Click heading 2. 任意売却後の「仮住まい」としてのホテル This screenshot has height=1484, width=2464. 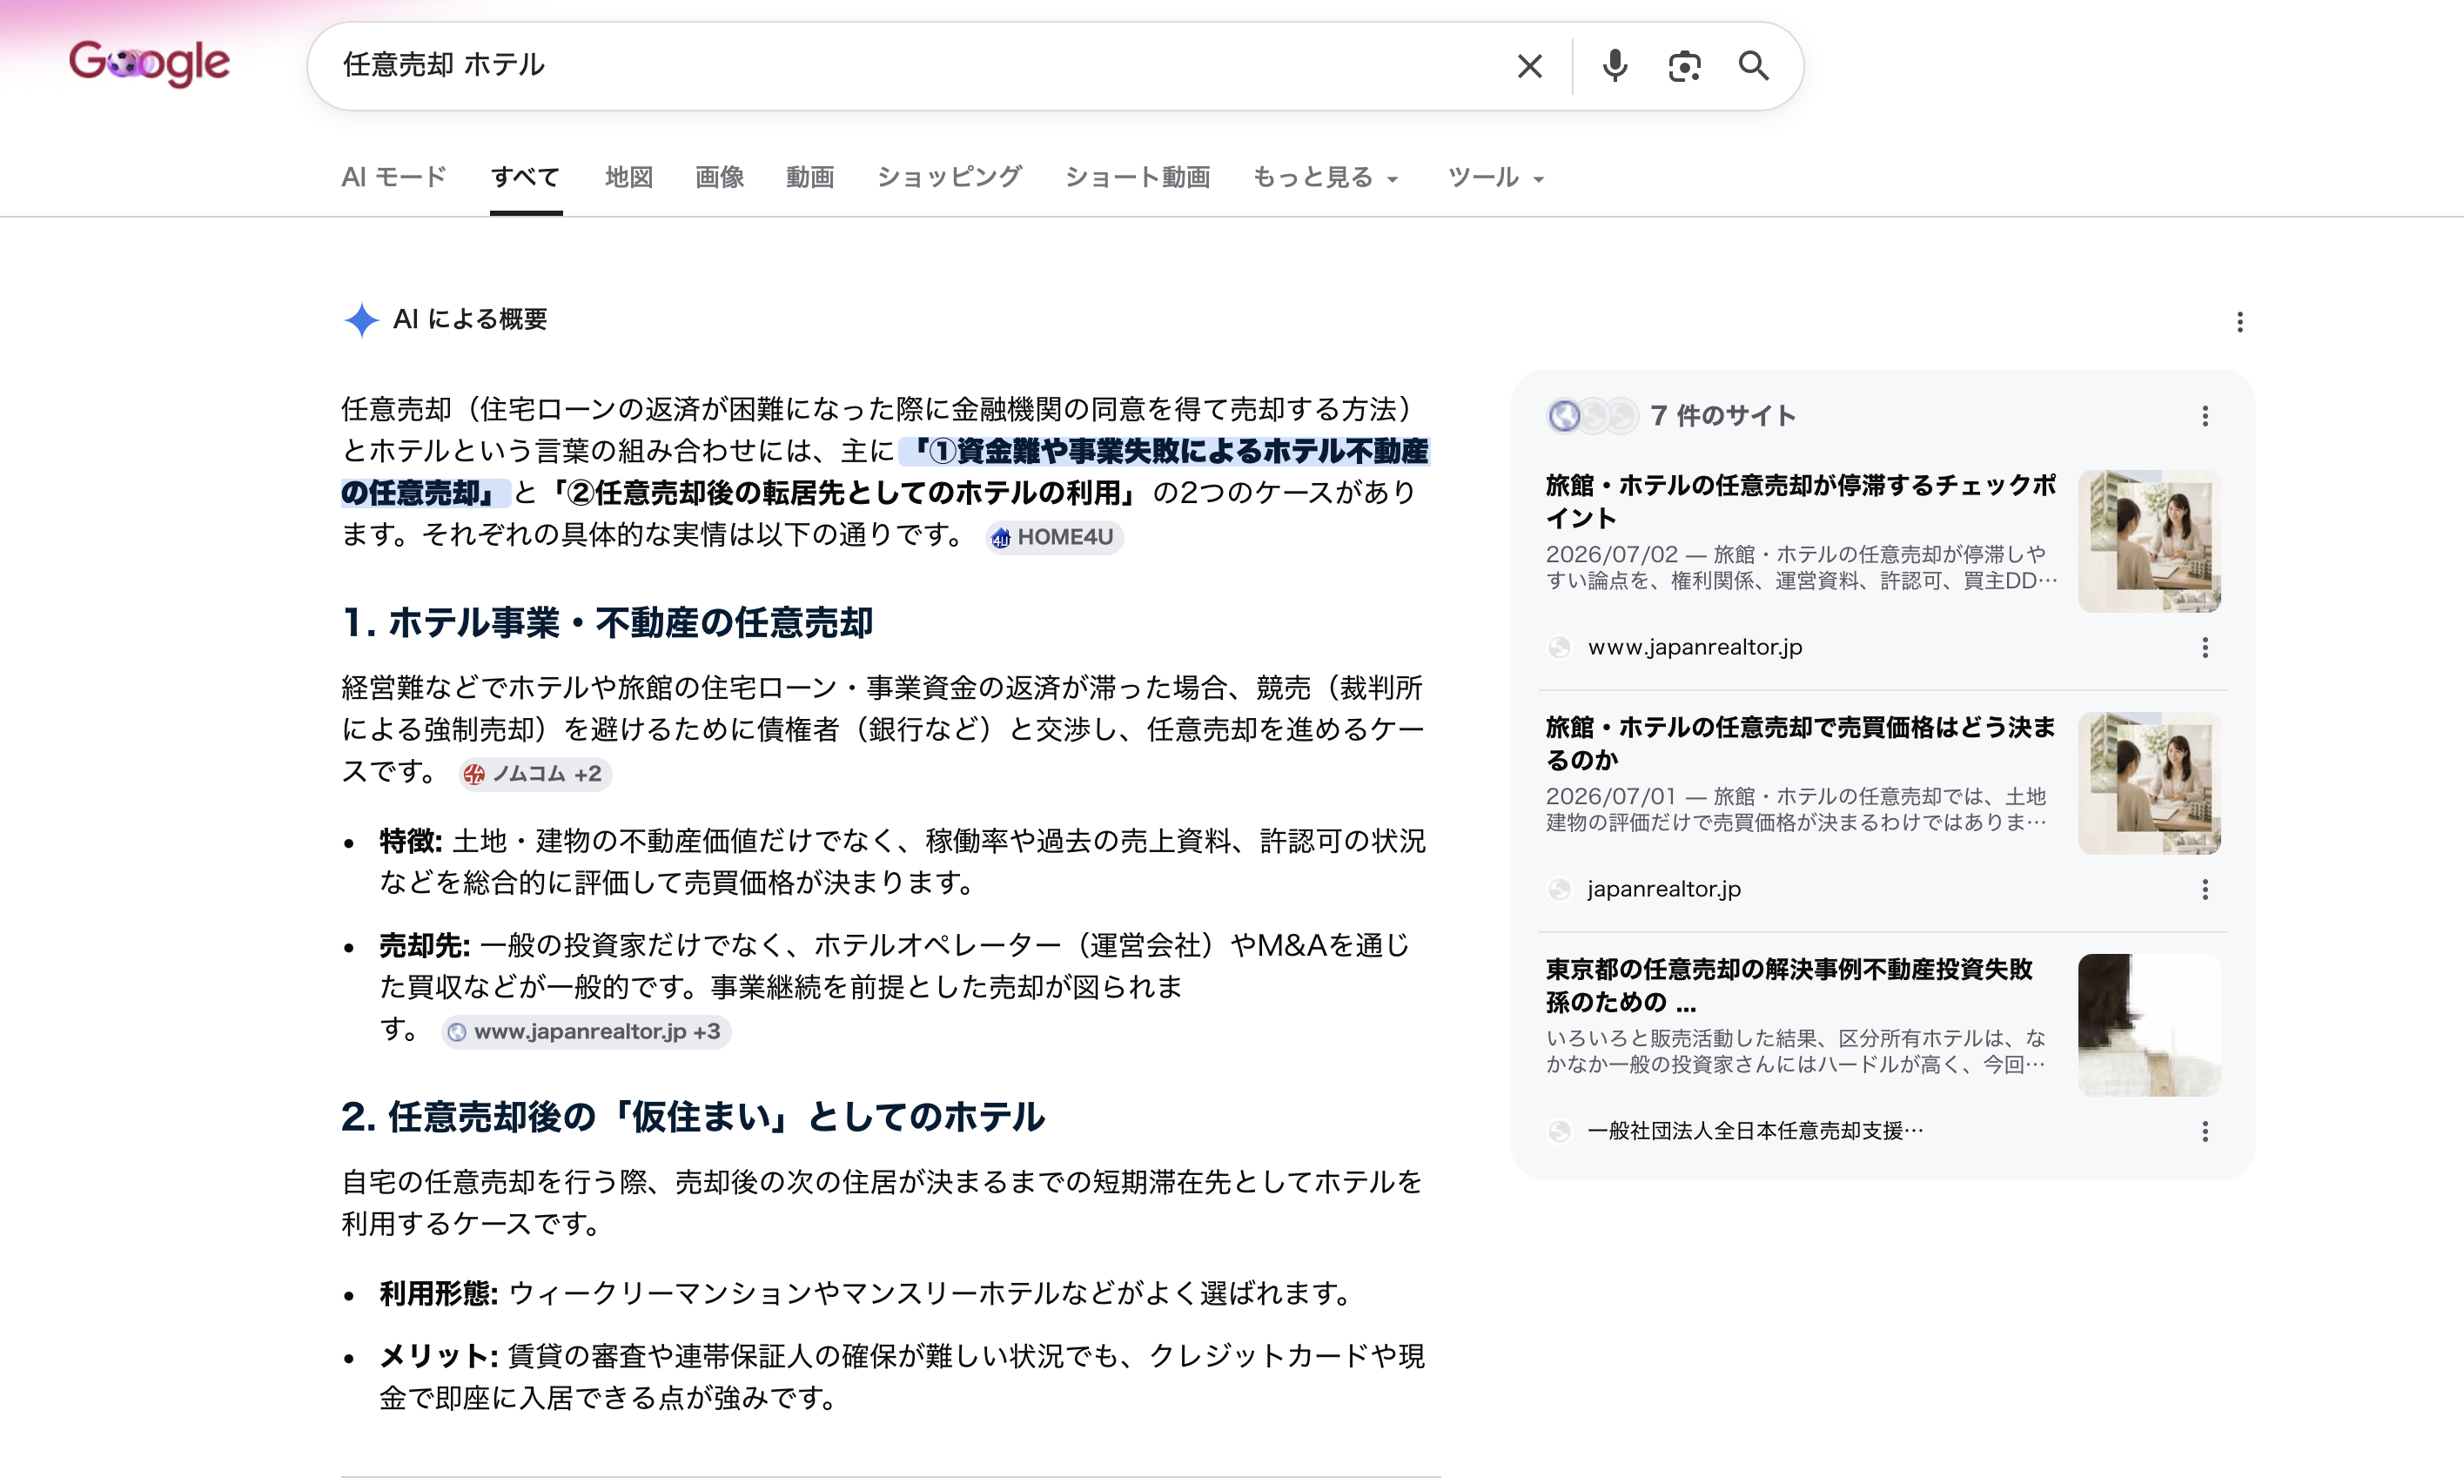(693, 1117)
